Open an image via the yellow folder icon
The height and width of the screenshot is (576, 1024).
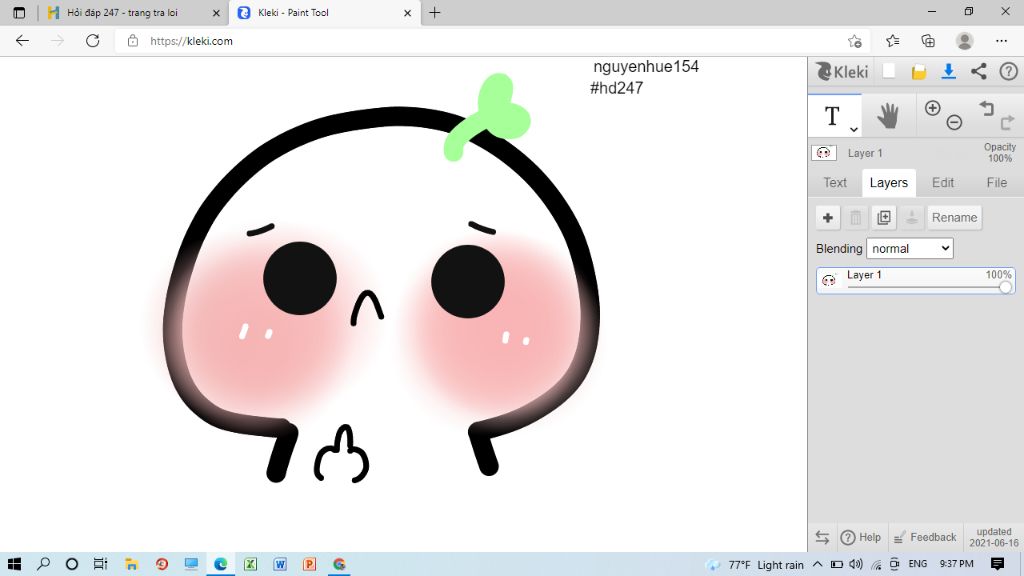(x=919, y=72)
